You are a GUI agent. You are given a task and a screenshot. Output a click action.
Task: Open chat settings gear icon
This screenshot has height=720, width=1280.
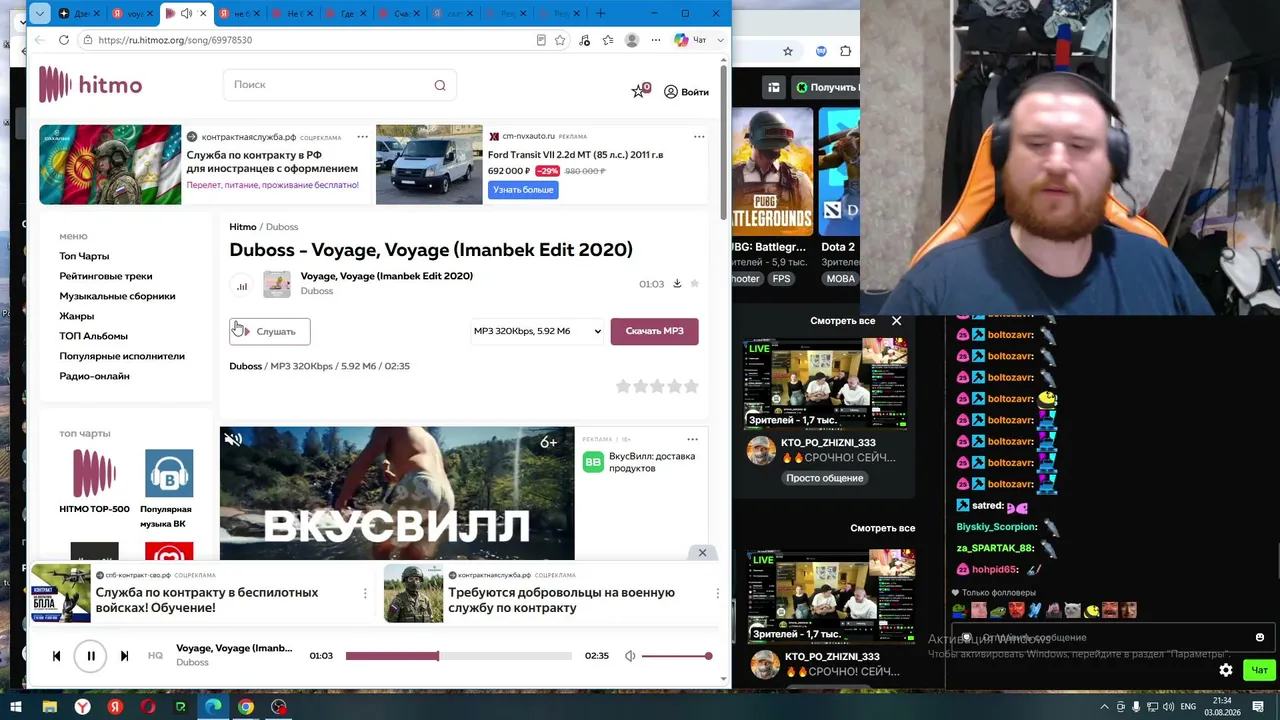point(1226,670)
